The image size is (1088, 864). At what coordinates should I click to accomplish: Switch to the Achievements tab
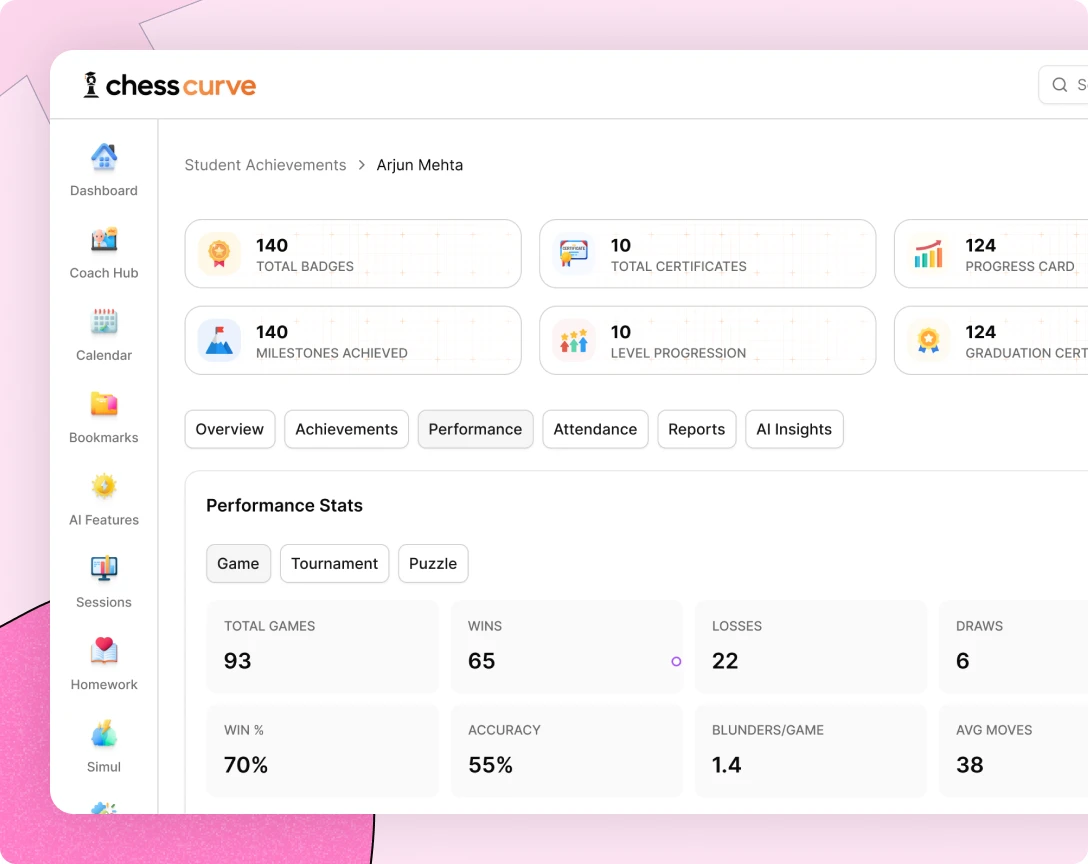[x=346, y=430]
